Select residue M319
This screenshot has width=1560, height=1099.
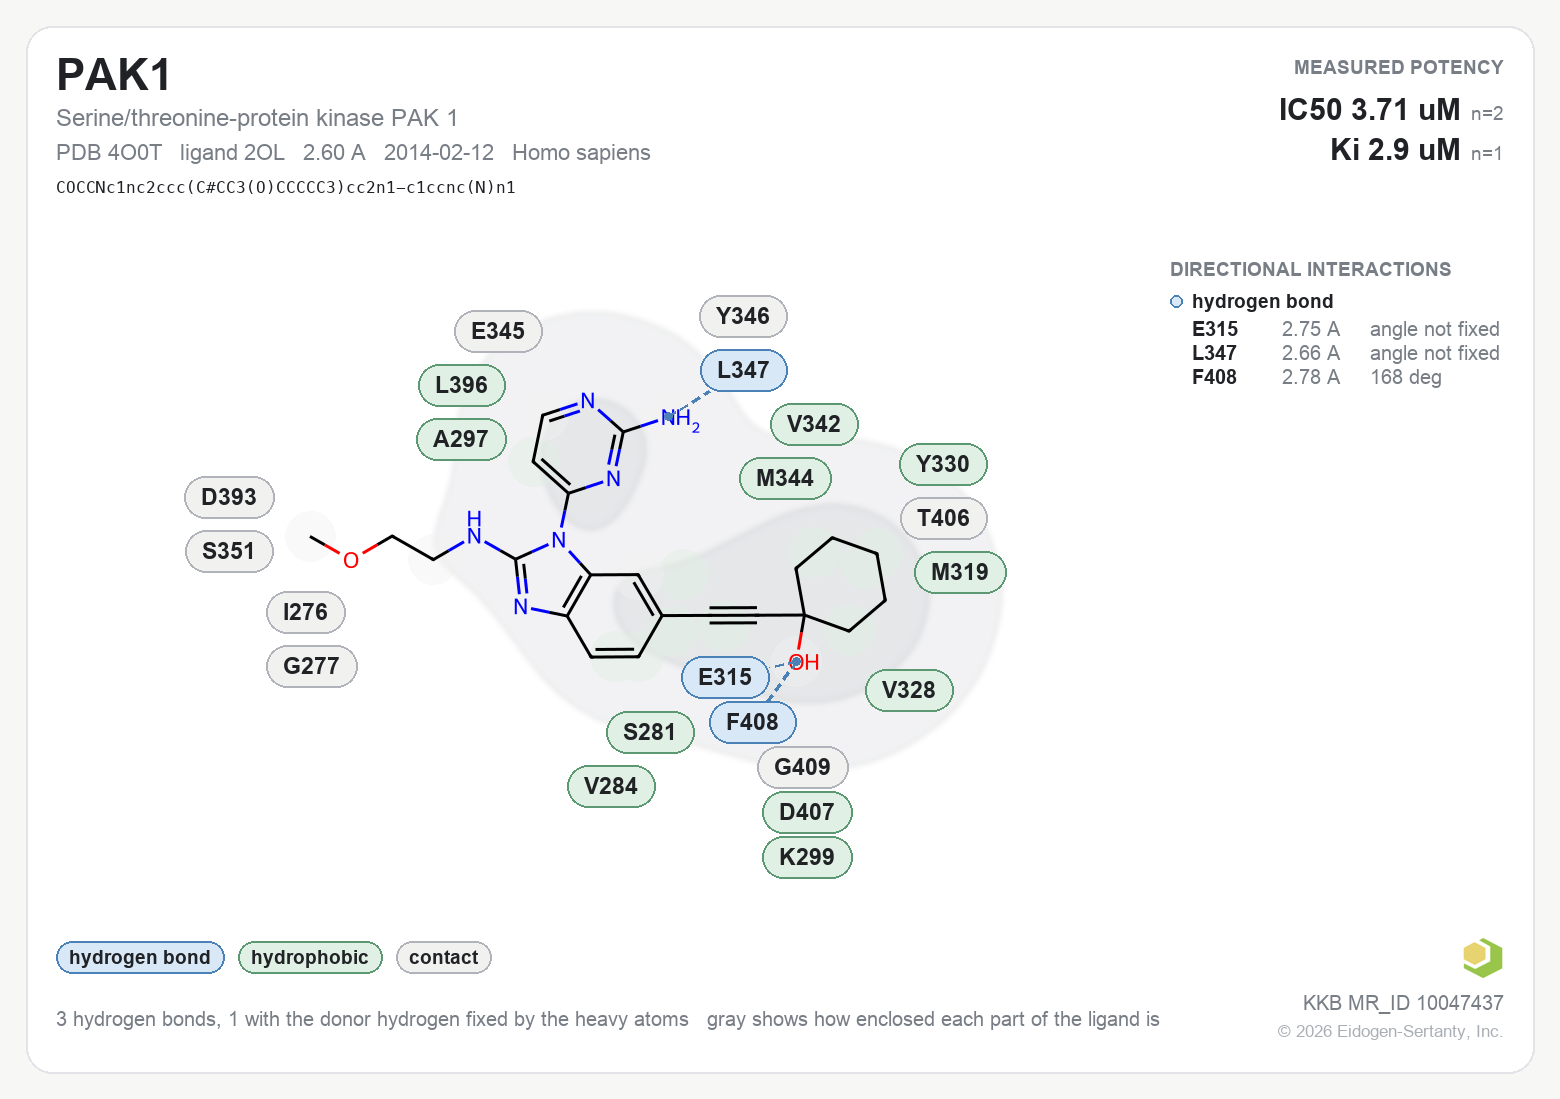click(960, 572)
